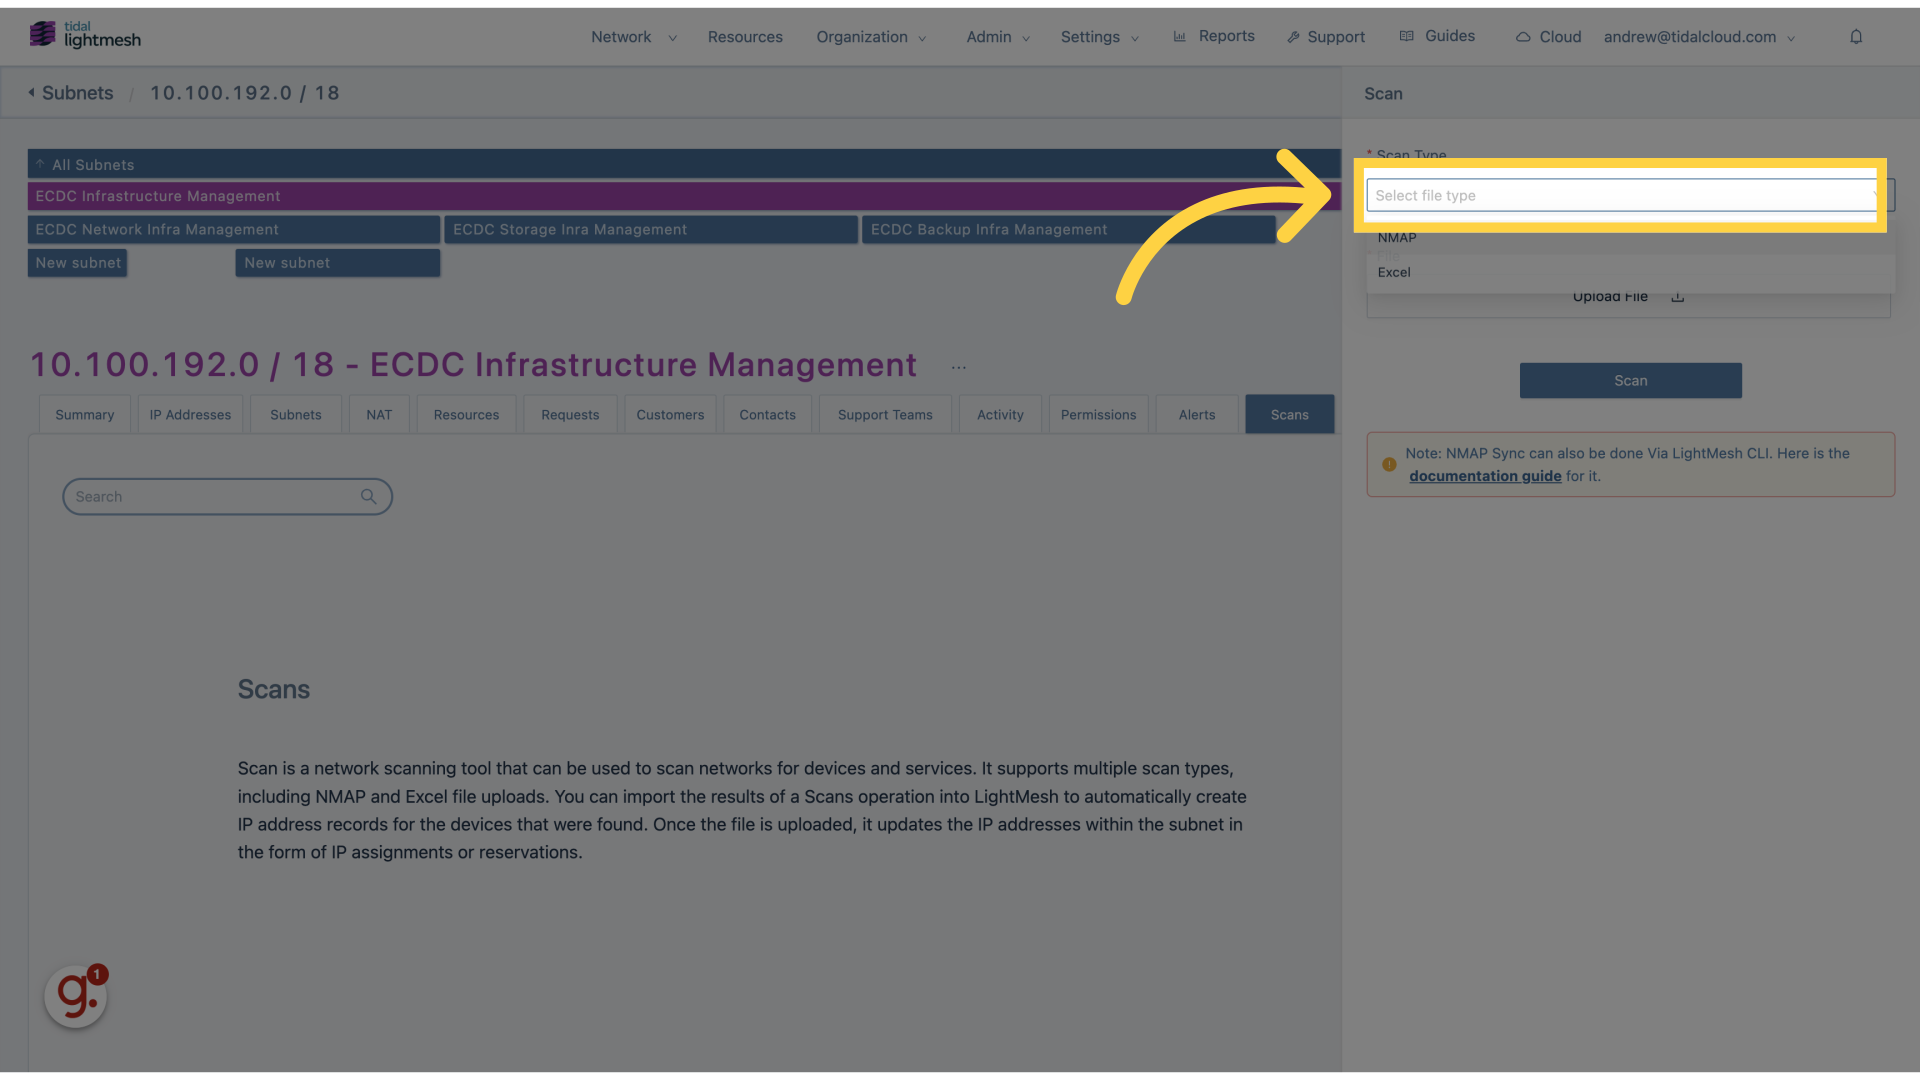Screen dimensions: 1920x1080
Task: Select ECDC Network Infra Management block
Action: point(234,229)
